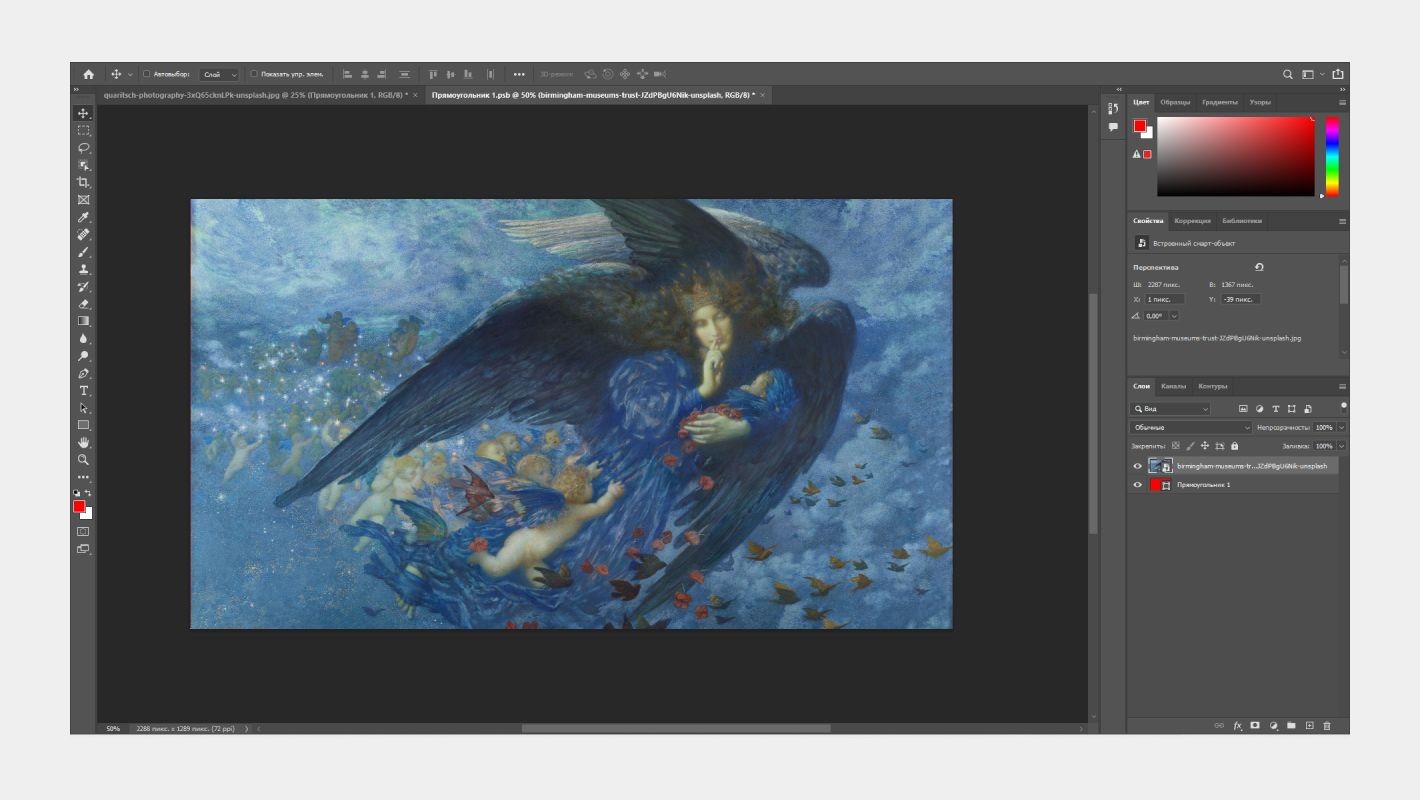Toggle Quick Mask mode in toolbar

84,531
